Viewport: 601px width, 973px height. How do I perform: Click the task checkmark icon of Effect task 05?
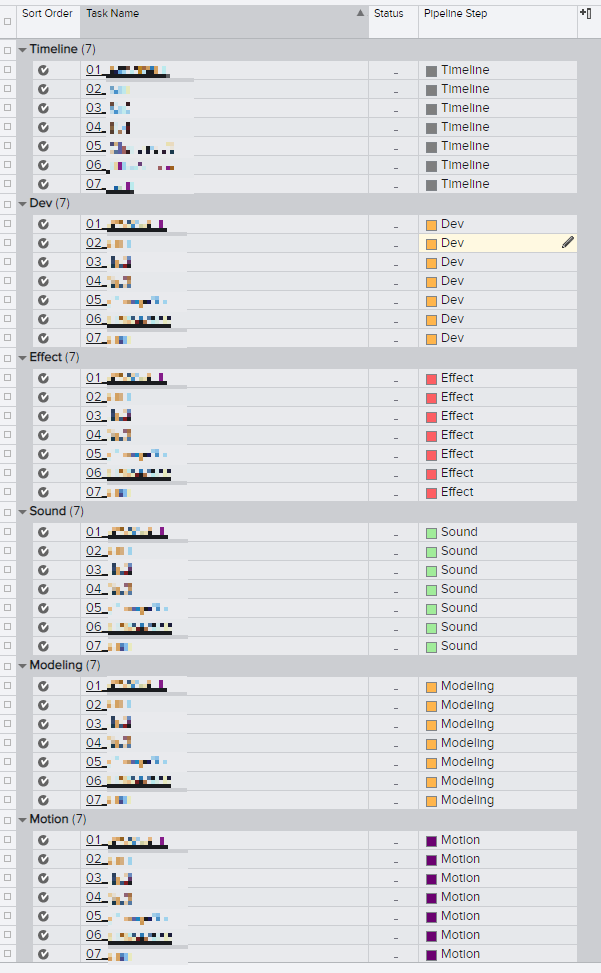click(x=43, y=454)
